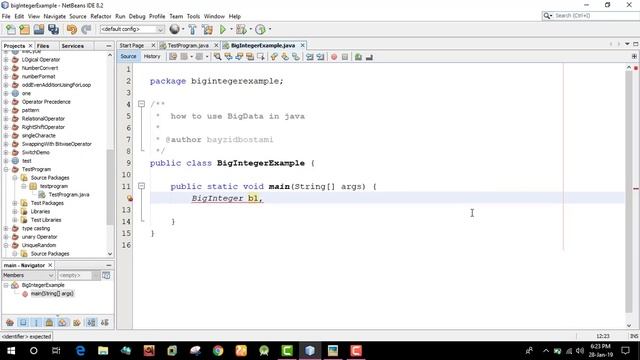Toggle Rectangular Selection in editor toolbar
This screenshot has height=360, width=640.
click(260, 57)
